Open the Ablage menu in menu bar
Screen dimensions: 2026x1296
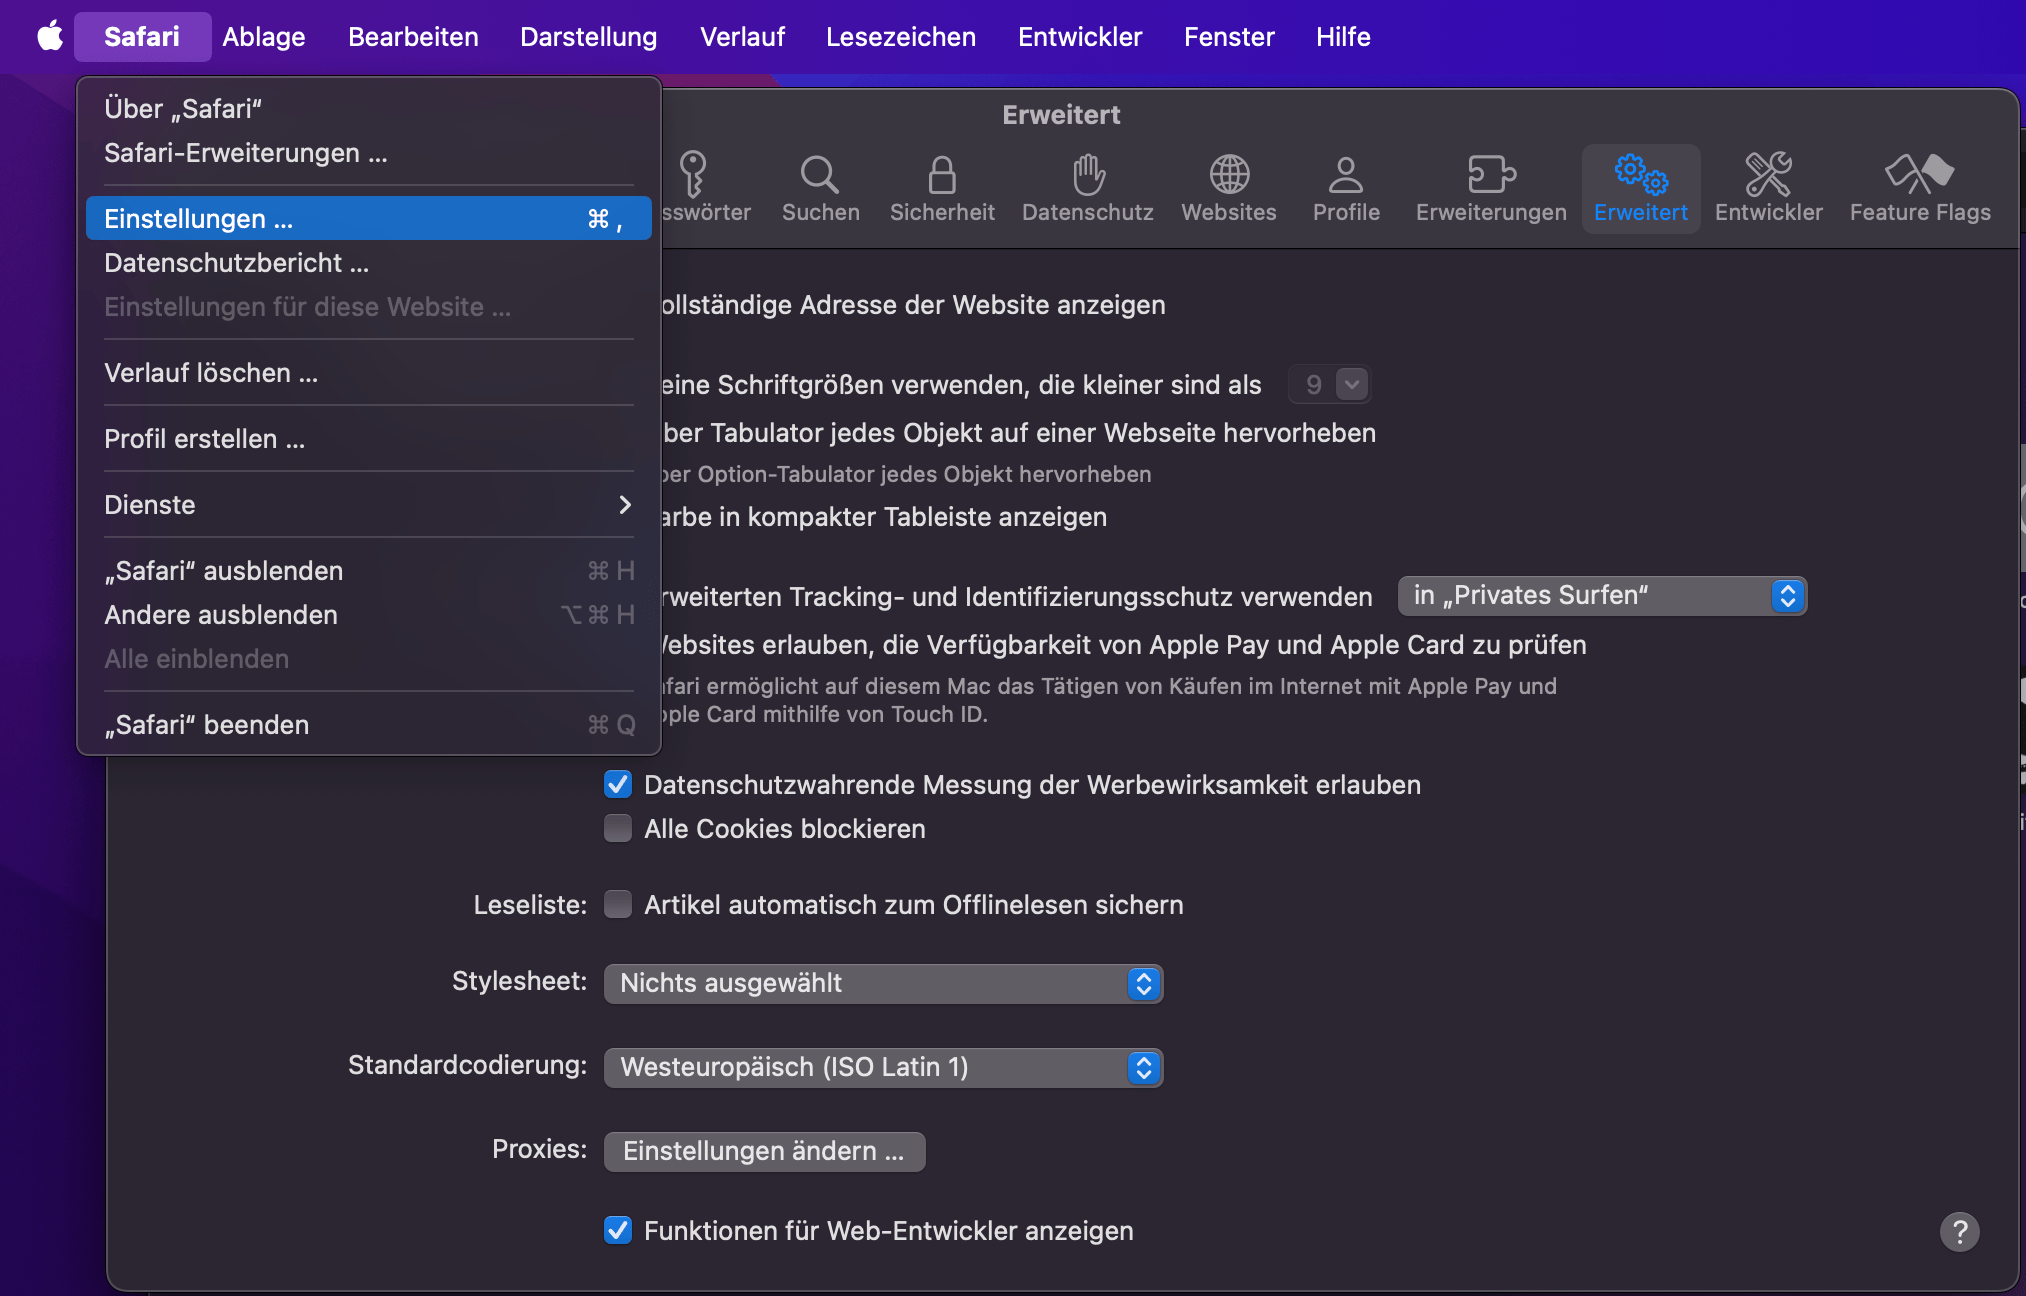click(264, 37)
